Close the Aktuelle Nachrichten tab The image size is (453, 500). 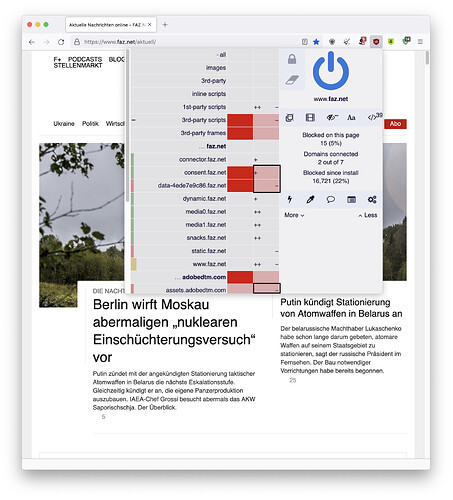[x=150, y=25]
